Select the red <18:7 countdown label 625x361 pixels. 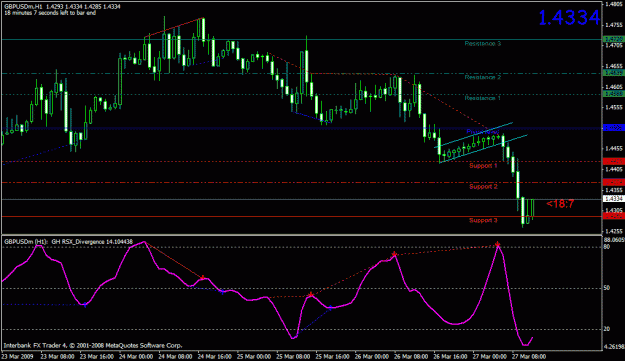(x=560, y=204)
